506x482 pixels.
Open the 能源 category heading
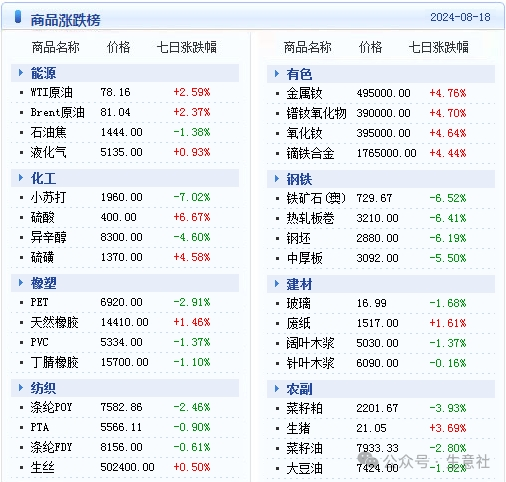tap(43, 73)
